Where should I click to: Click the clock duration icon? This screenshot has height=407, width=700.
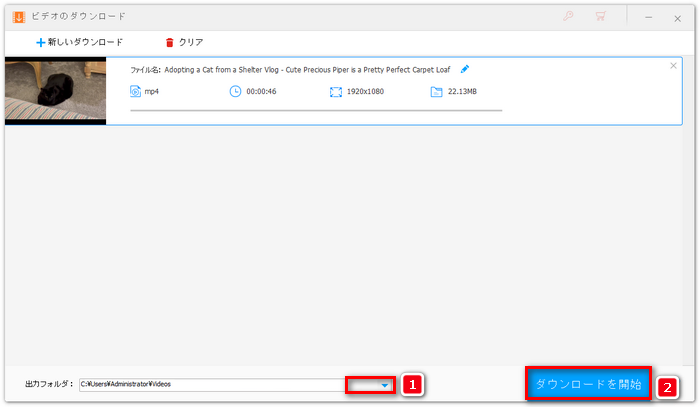[x=236, y=92]
